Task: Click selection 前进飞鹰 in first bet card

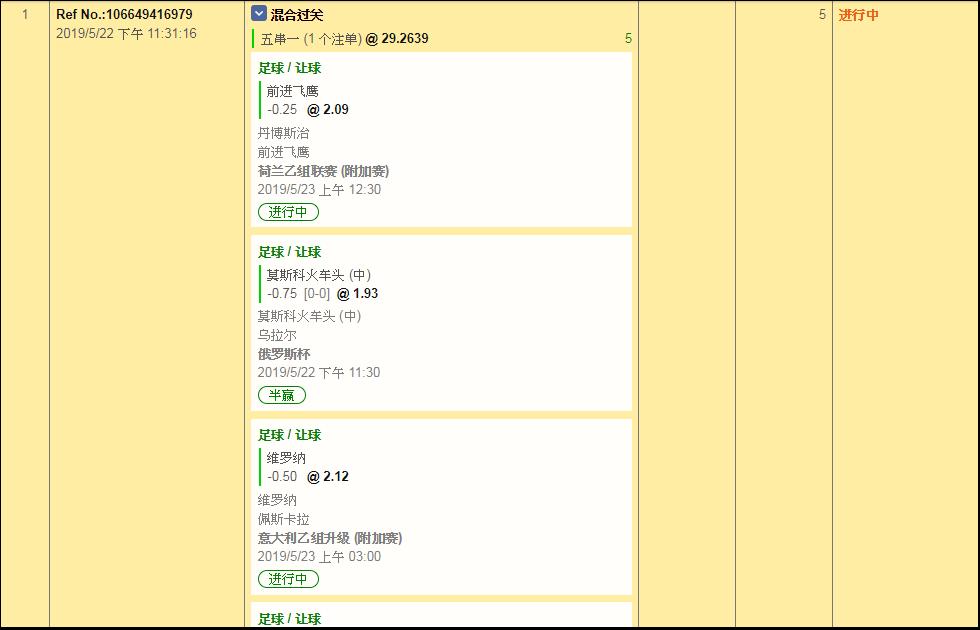Action: tap(292, 91)
